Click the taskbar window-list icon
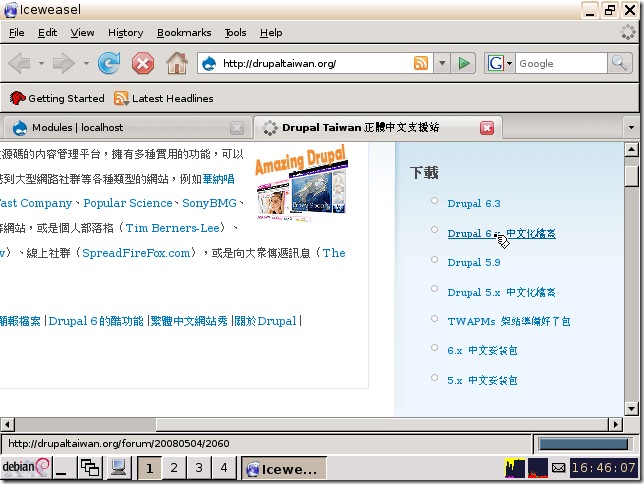The image size is (644, 484). [90, 468]
